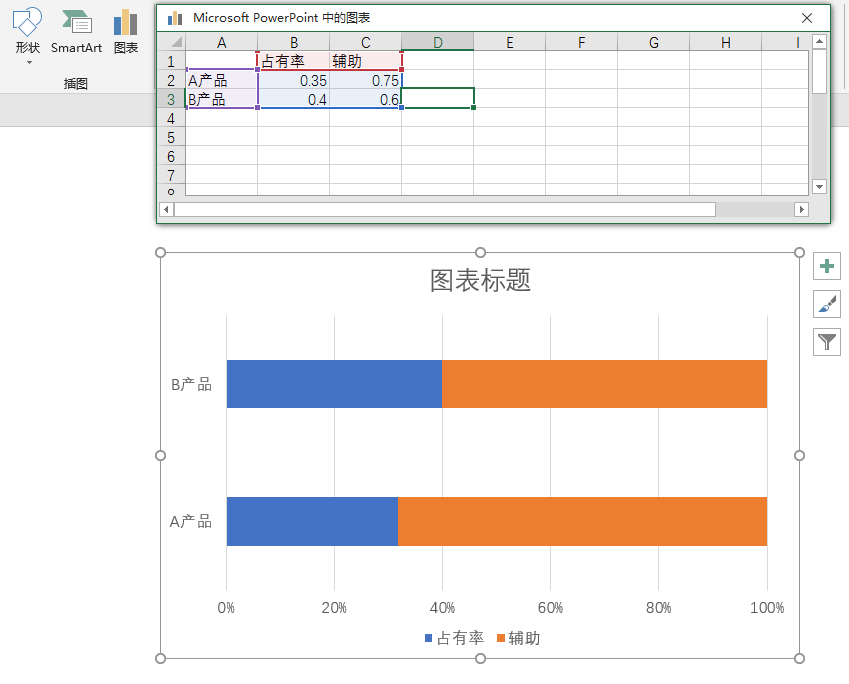Image resolution: width=849 pixels, height=684 pixels.
Task: Click the 100% axis label
Action: (x=767, y=608)
